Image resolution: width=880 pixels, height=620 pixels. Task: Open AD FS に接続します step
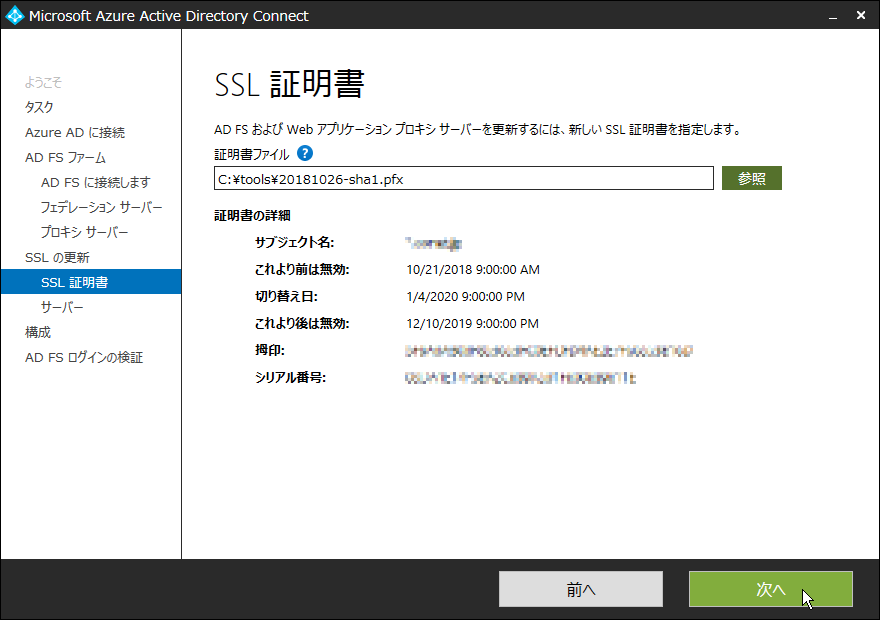tap(95, 182)
